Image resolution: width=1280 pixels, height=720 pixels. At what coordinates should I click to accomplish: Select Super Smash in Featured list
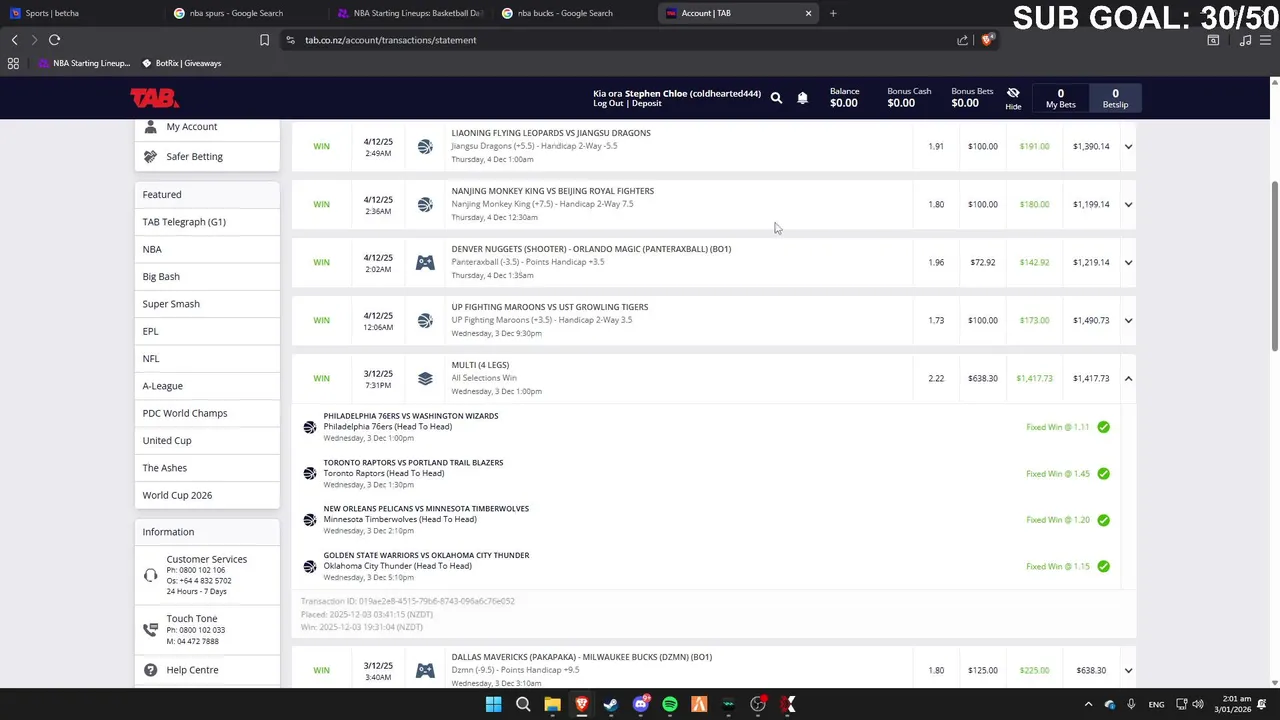pos(171,304)
